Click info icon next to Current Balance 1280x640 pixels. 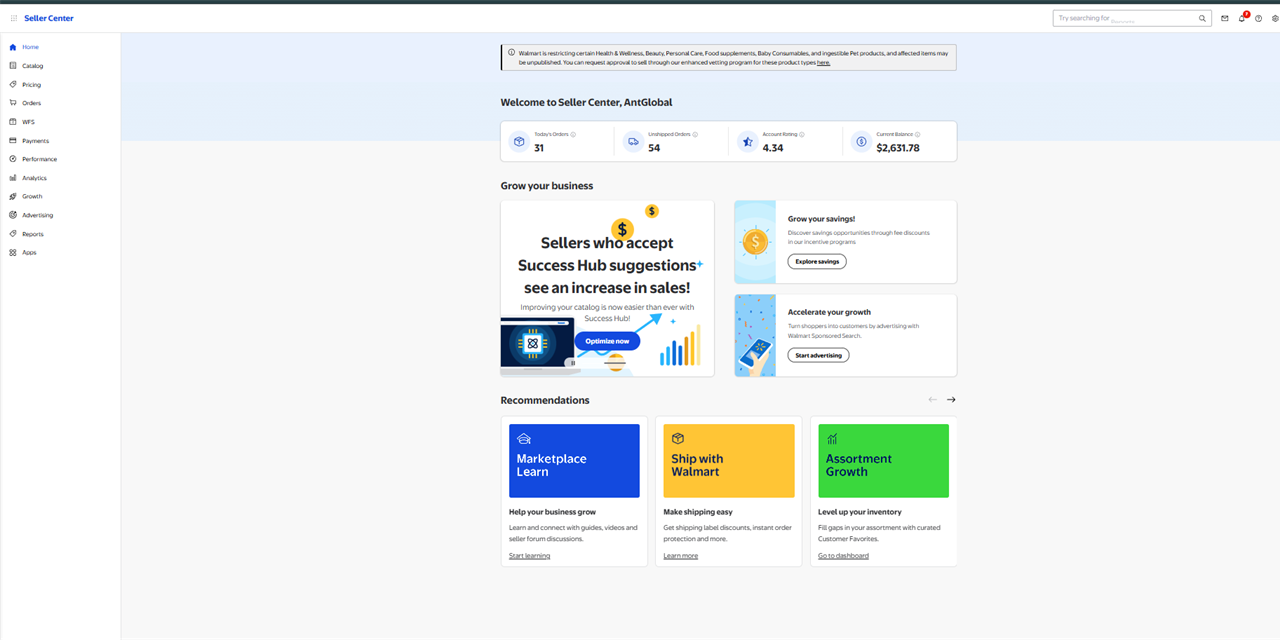pos(917,134)
